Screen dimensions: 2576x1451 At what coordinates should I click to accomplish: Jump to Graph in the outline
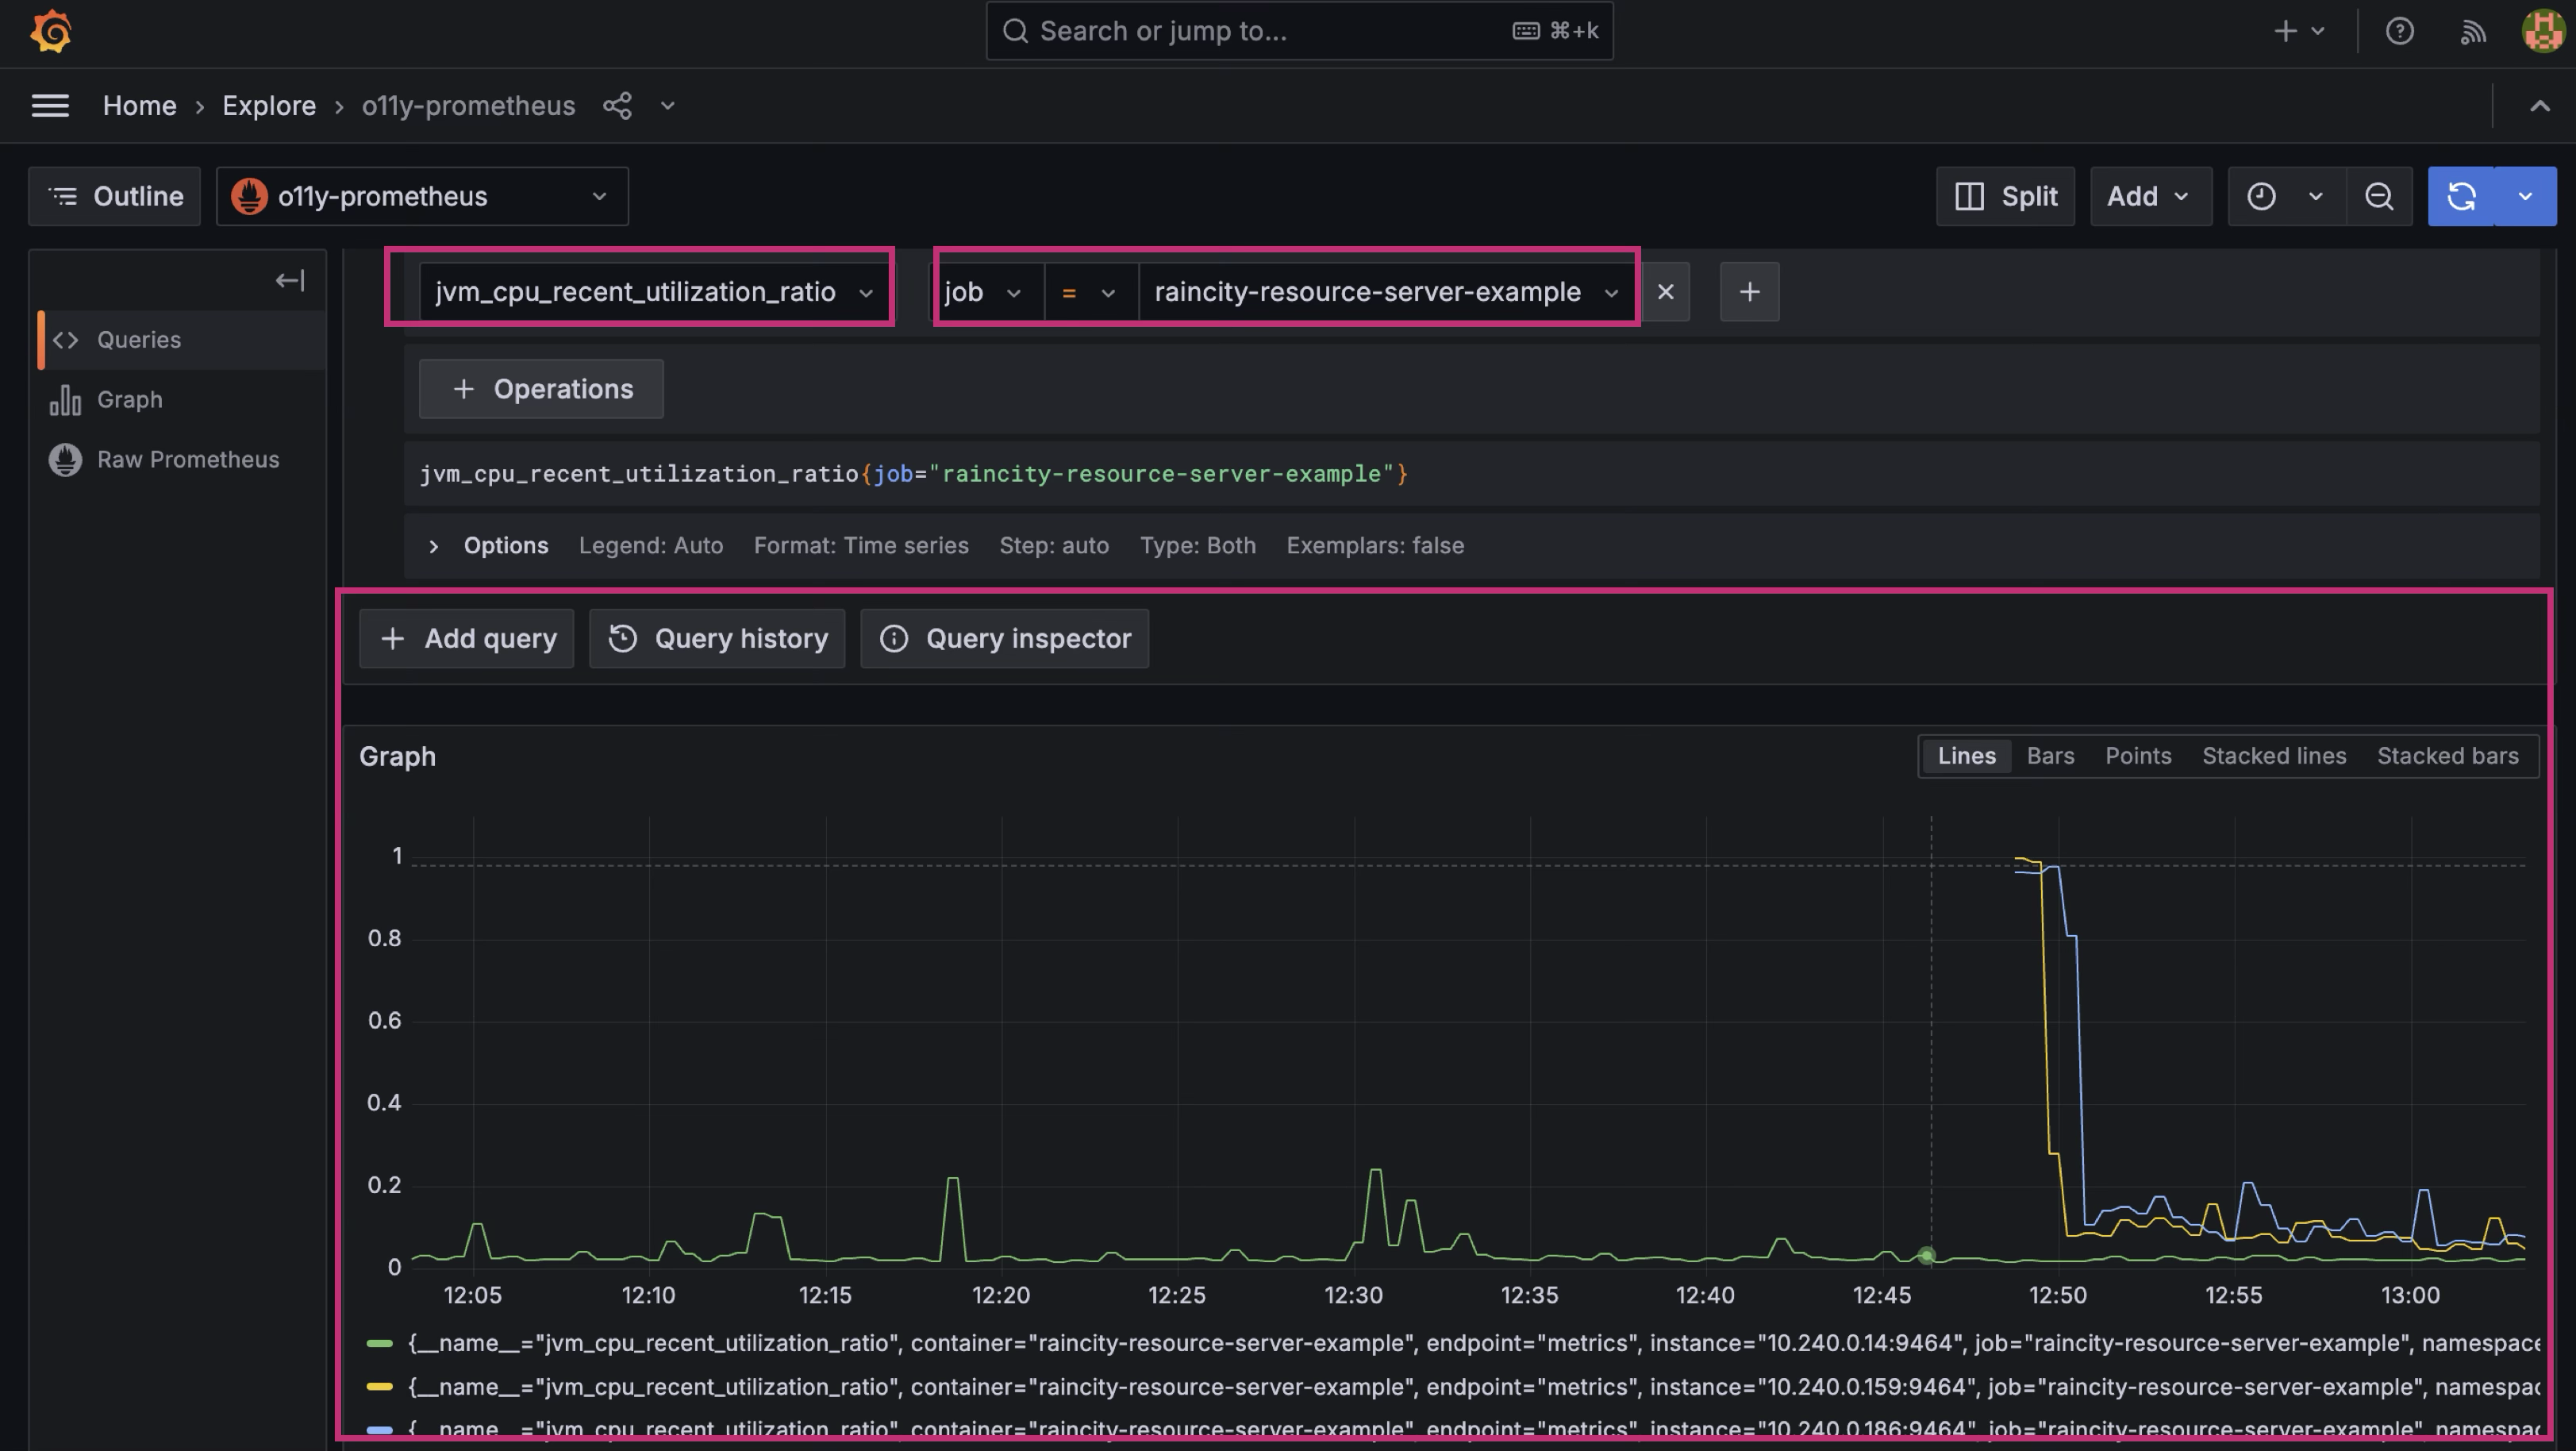pos(129,400)
